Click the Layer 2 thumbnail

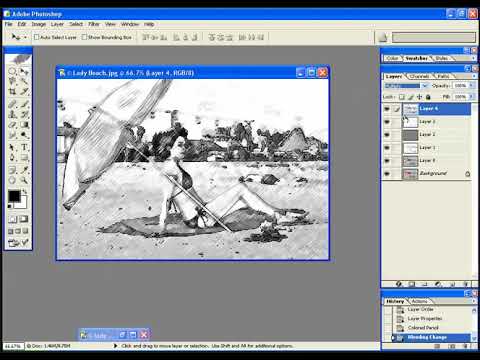point(410,135)
